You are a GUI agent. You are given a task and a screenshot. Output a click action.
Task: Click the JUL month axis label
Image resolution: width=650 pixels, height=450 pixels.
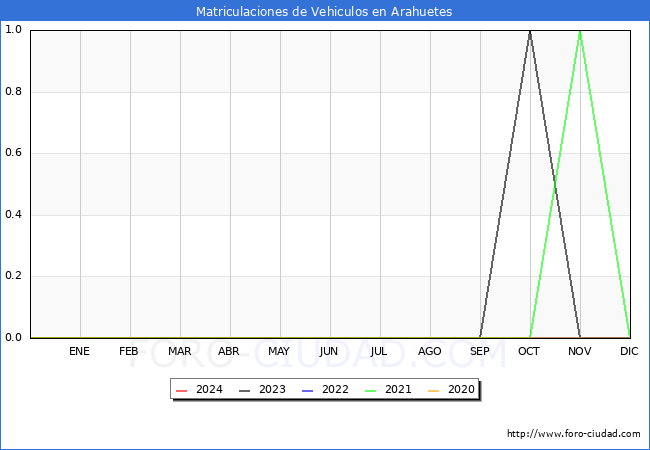pos(379,351)
